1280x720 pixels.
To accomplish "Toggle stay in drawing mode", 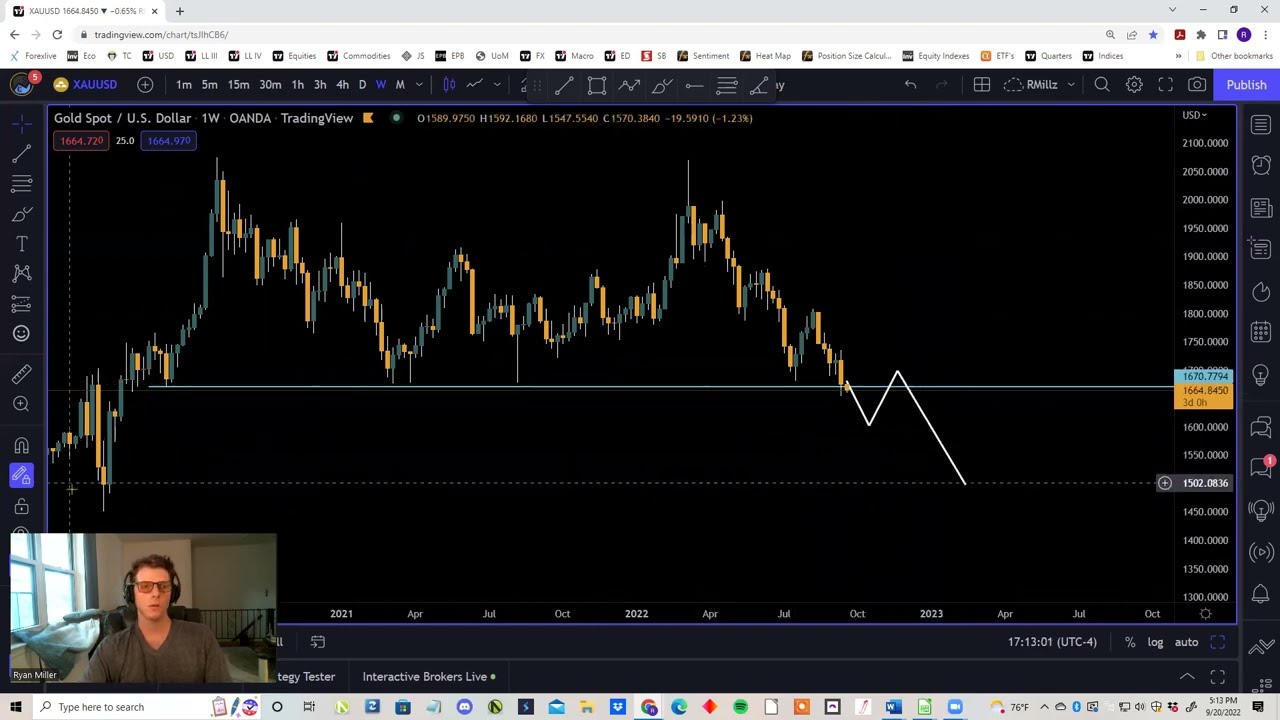I will [x=21, y=477].
